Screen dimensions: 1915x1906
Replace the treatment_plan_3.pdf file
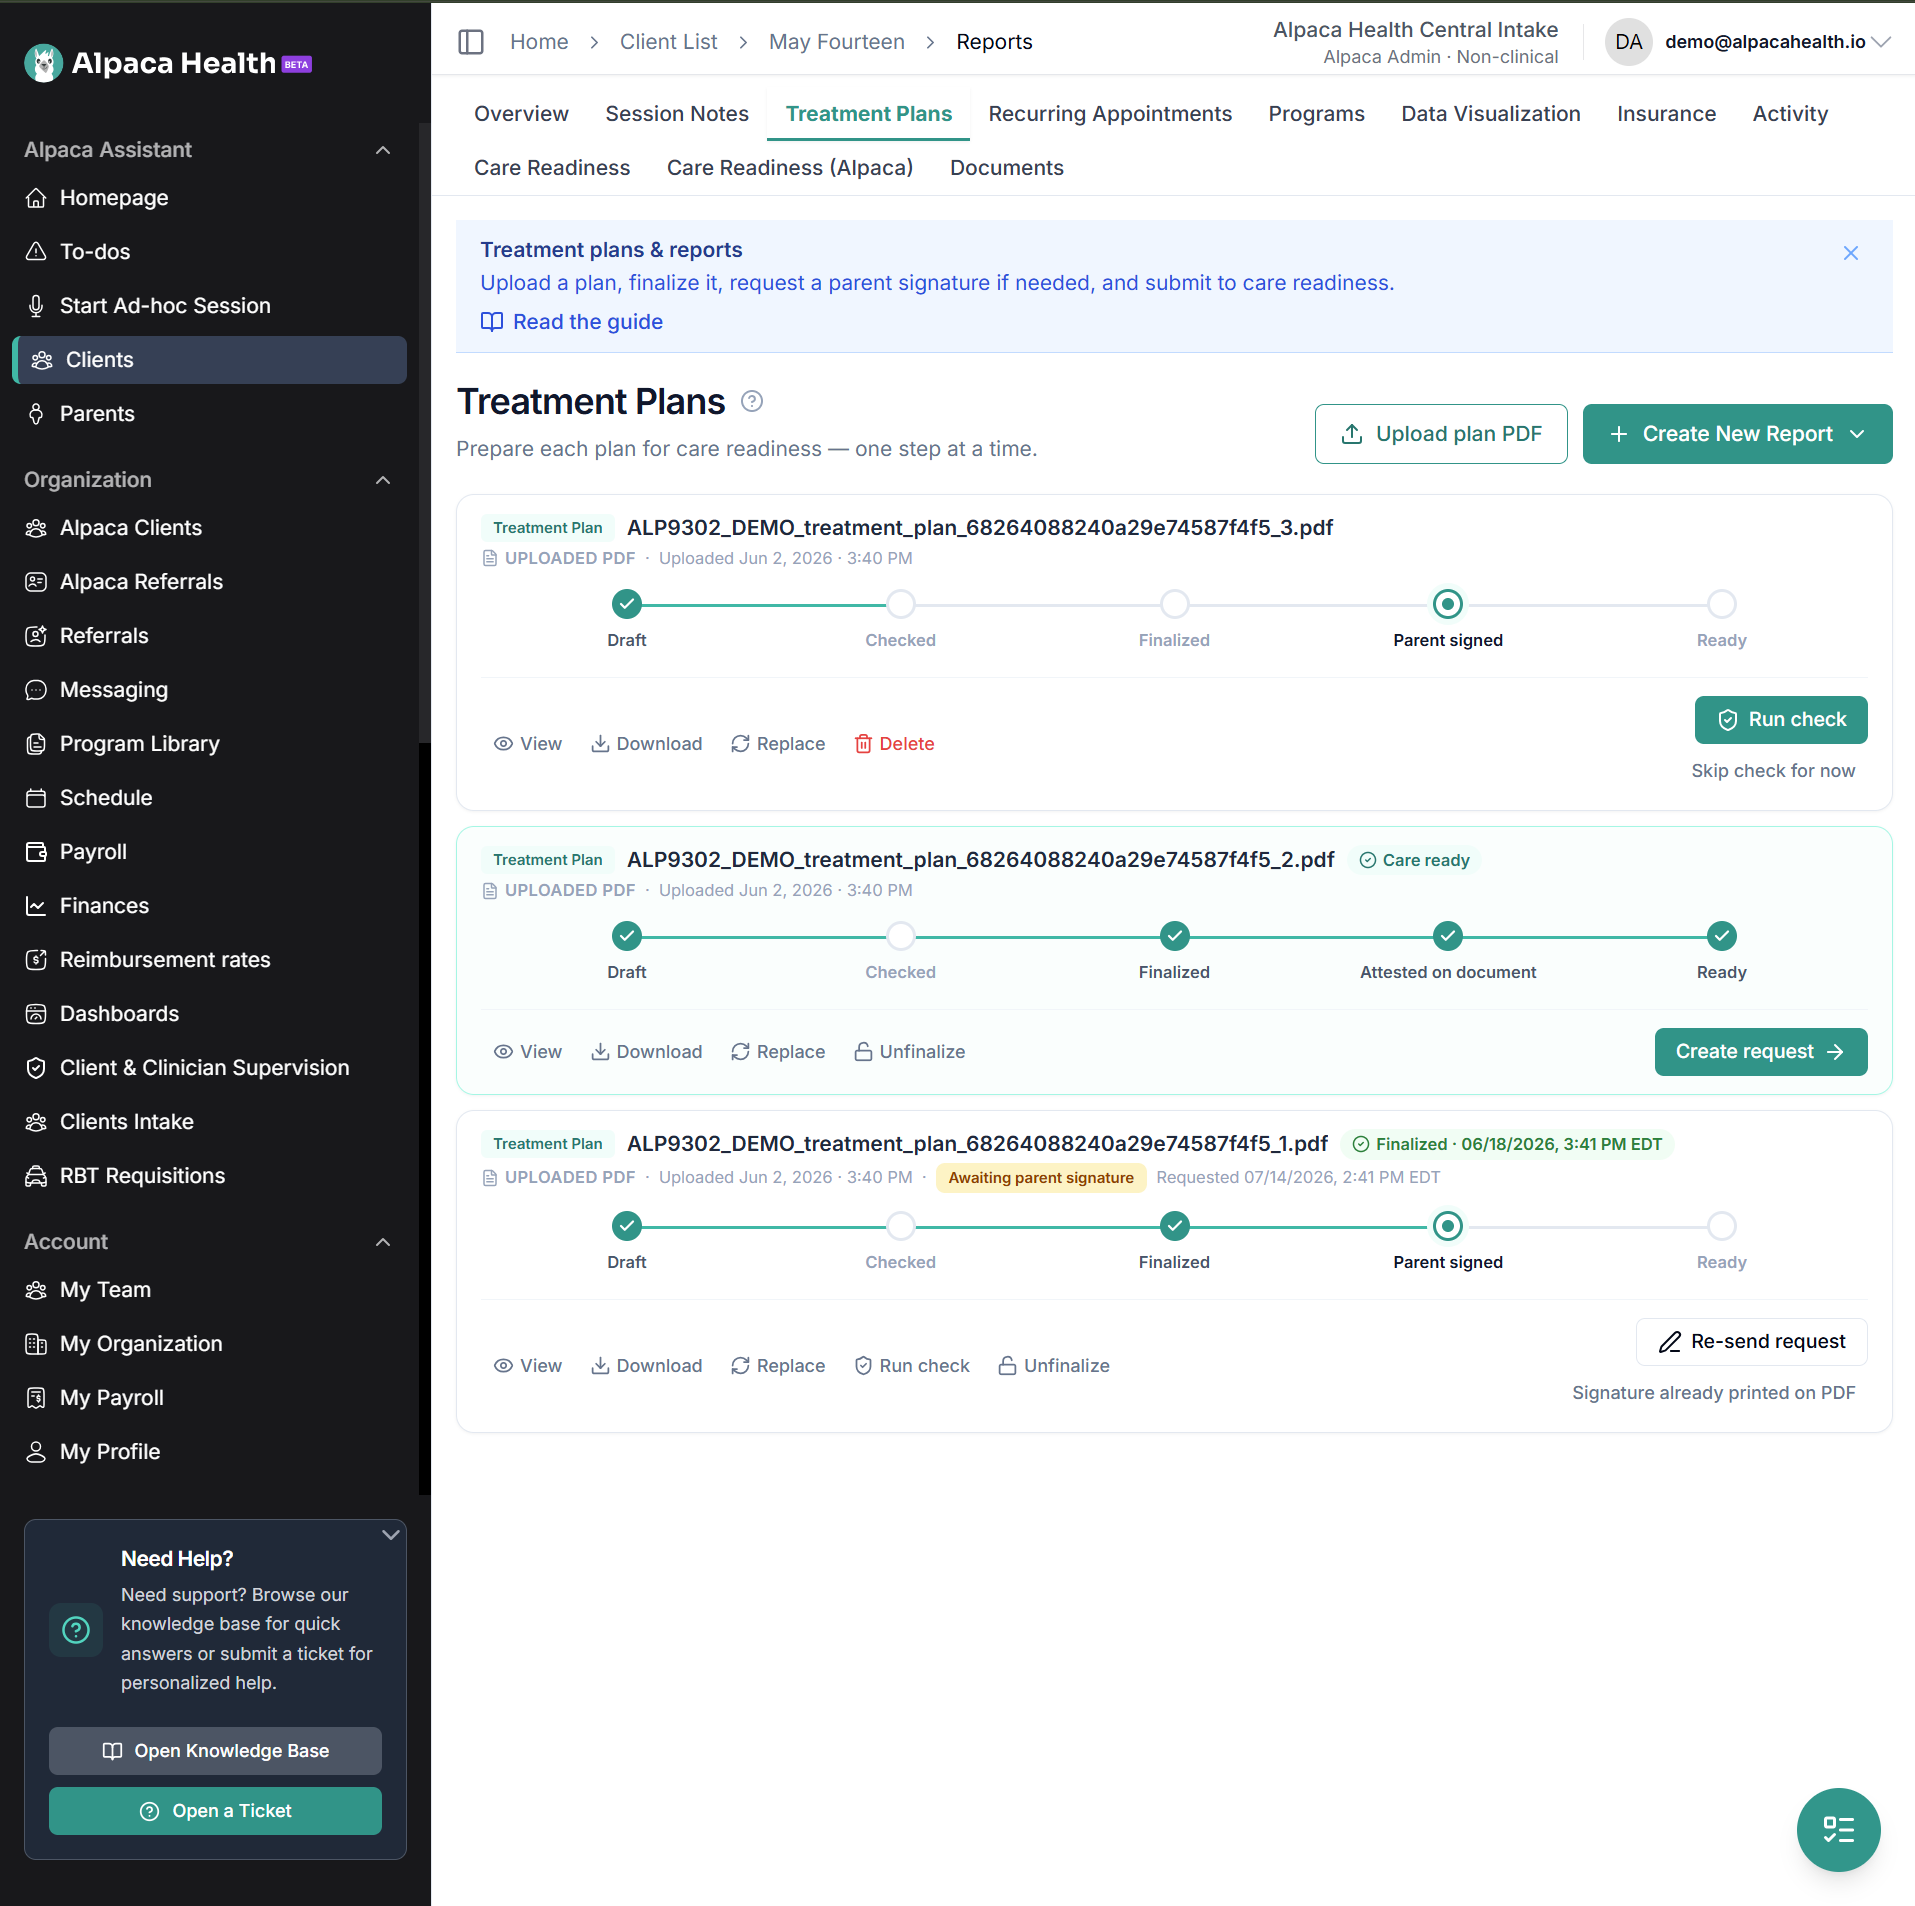pos(778,744)
